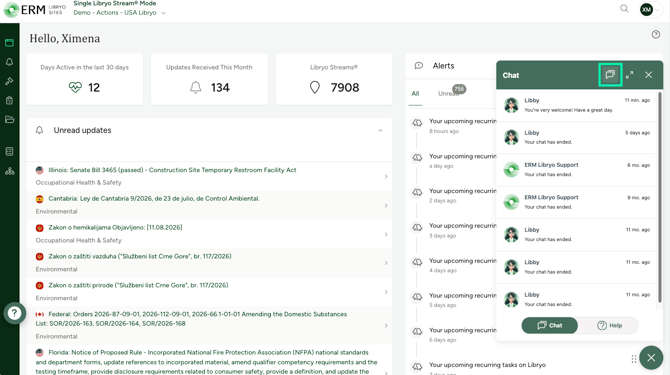Open Federal Orders Domestic Substances update
Viewport: 670px width, 375px height.
[191, 319]
